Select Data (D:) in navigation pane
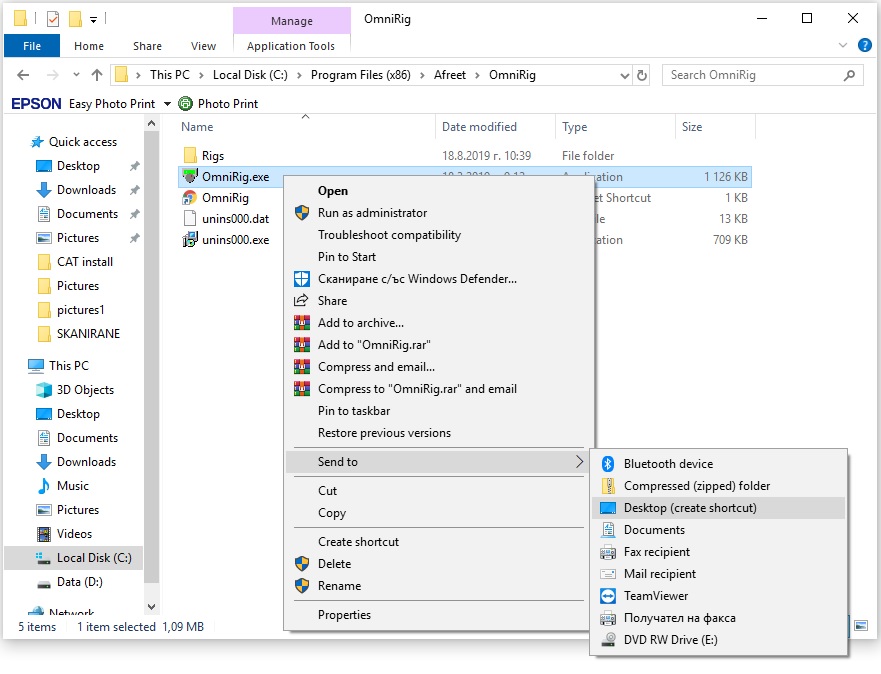 [x=80, y=582]
